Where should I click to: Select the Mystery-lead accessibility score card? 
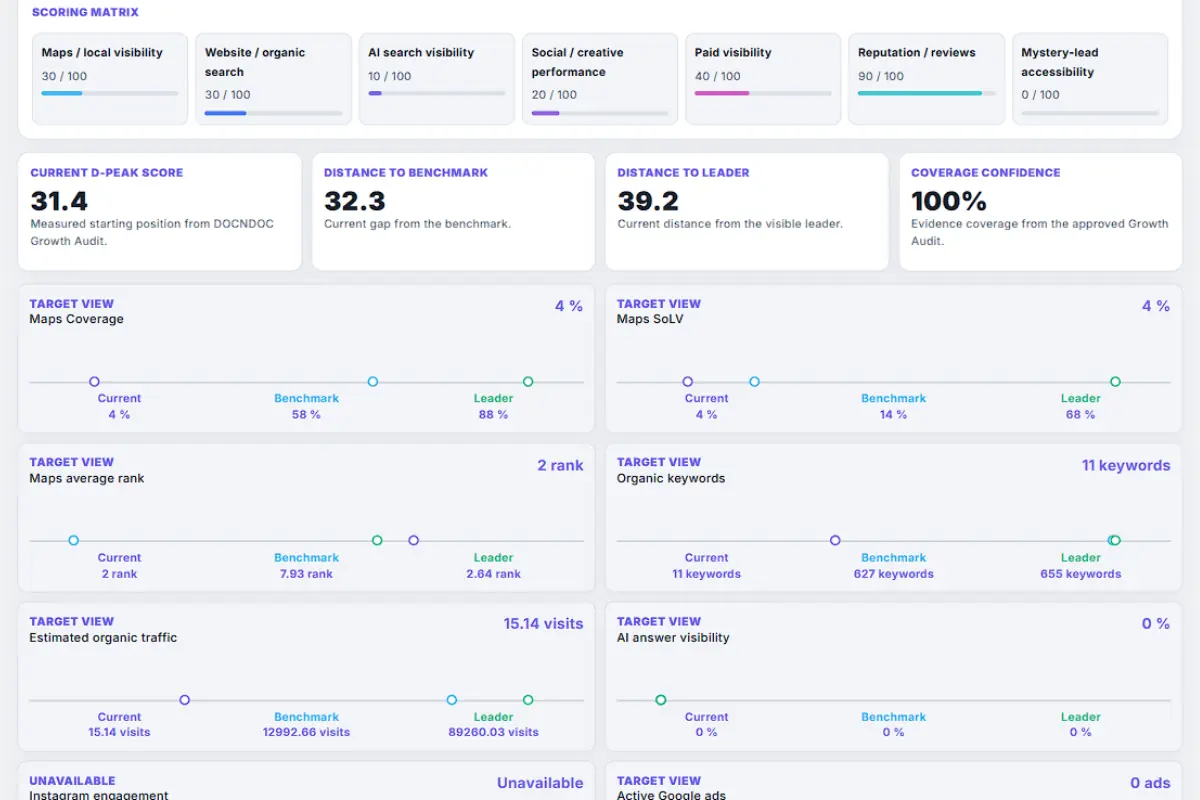[1090, 79]
